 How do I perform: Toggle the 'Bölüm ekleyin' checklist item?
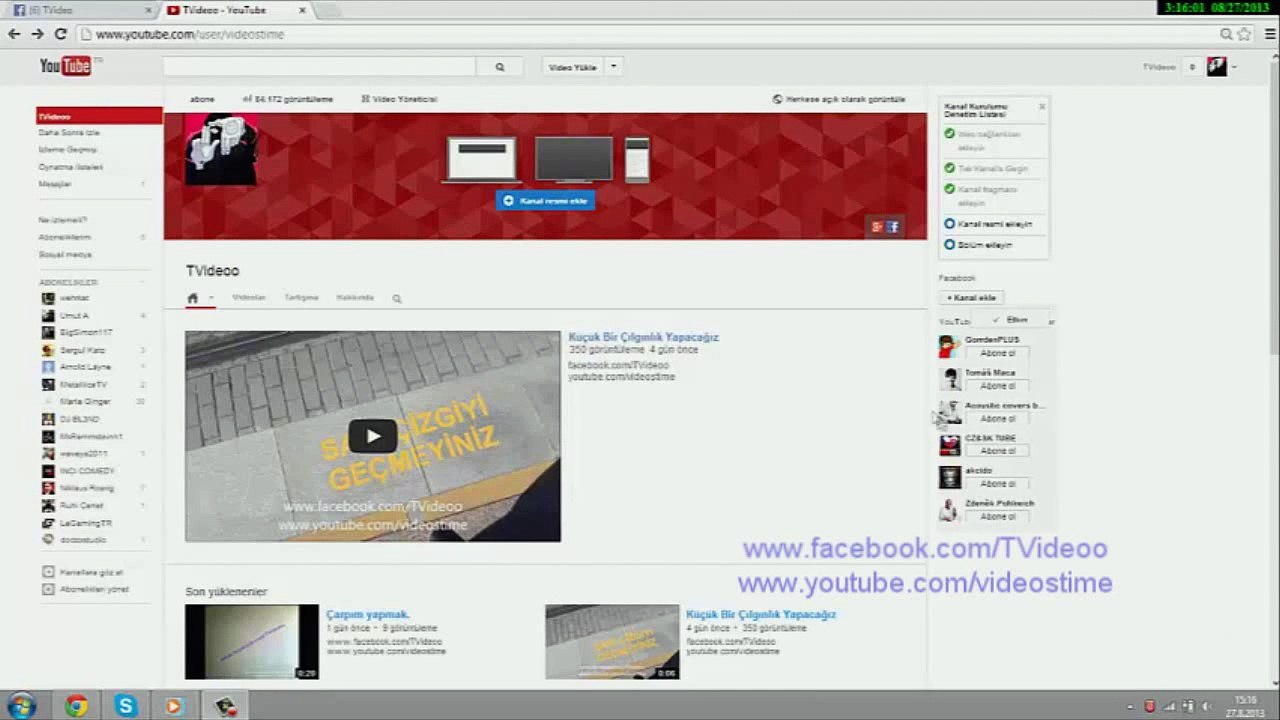950,244
